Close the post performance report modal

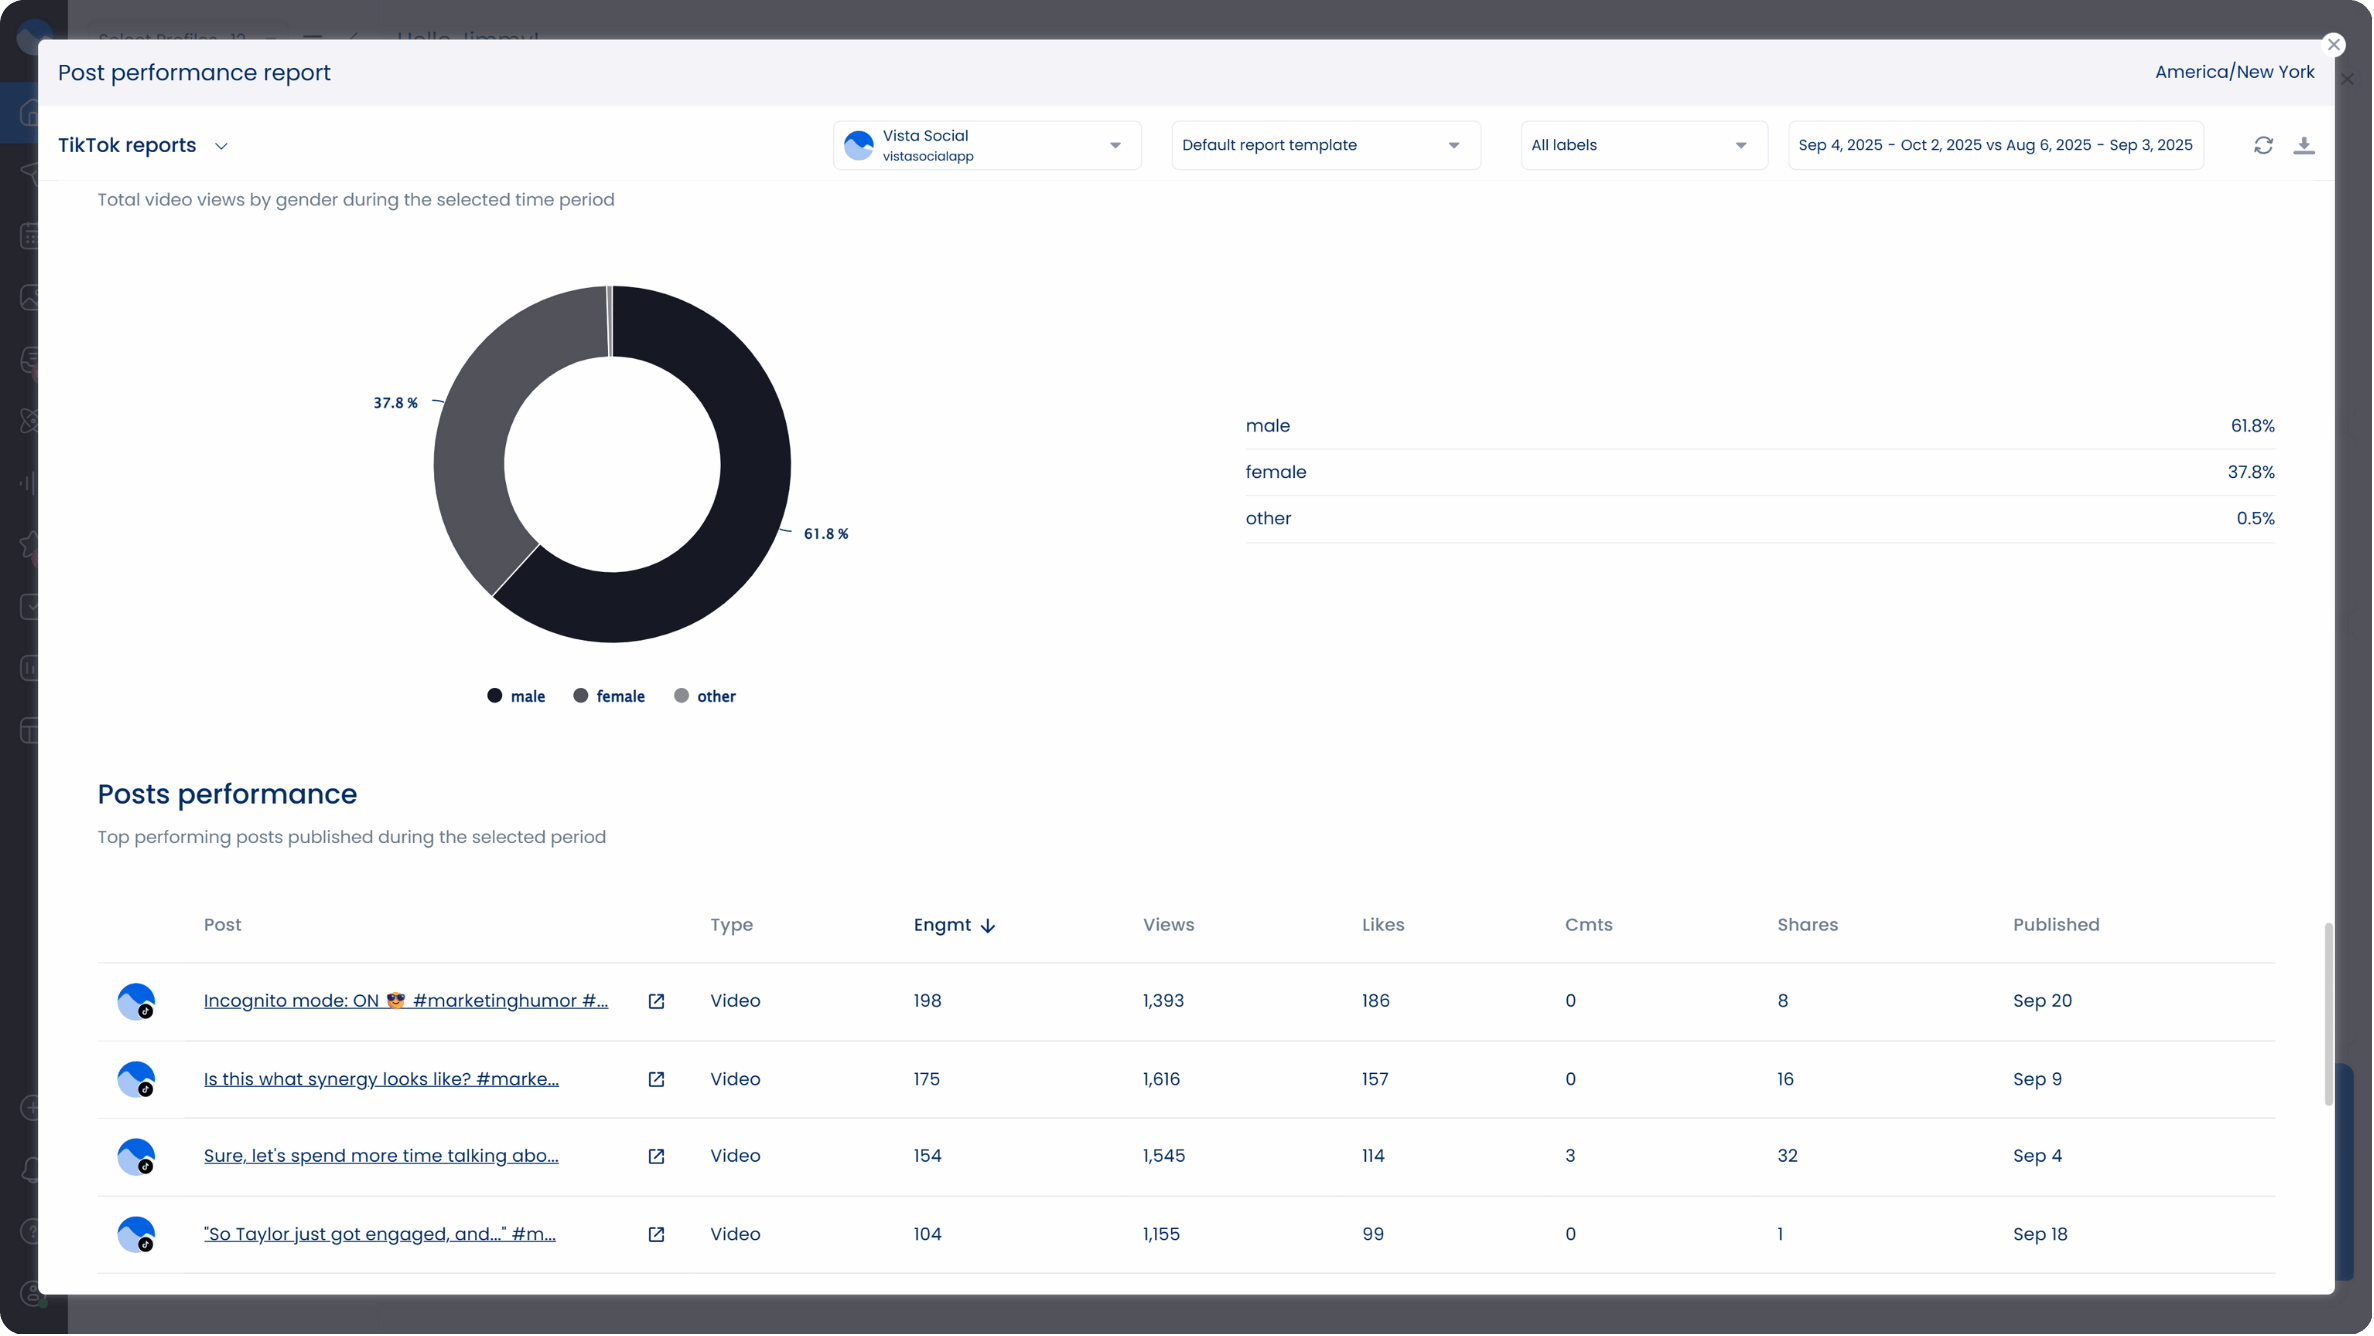coord(2333,44)
